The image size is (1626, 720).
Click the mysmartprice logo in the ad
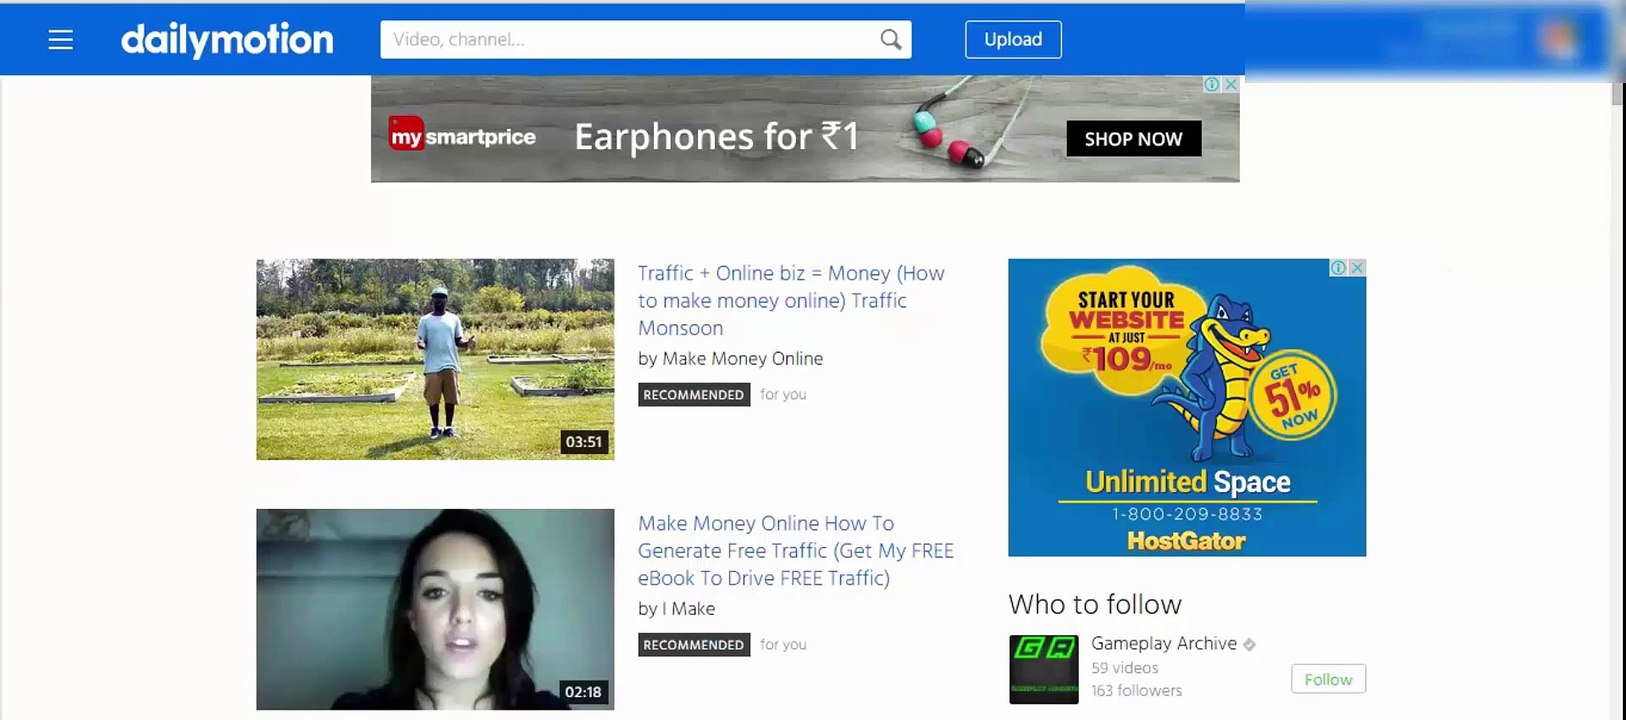click(462, 135)
